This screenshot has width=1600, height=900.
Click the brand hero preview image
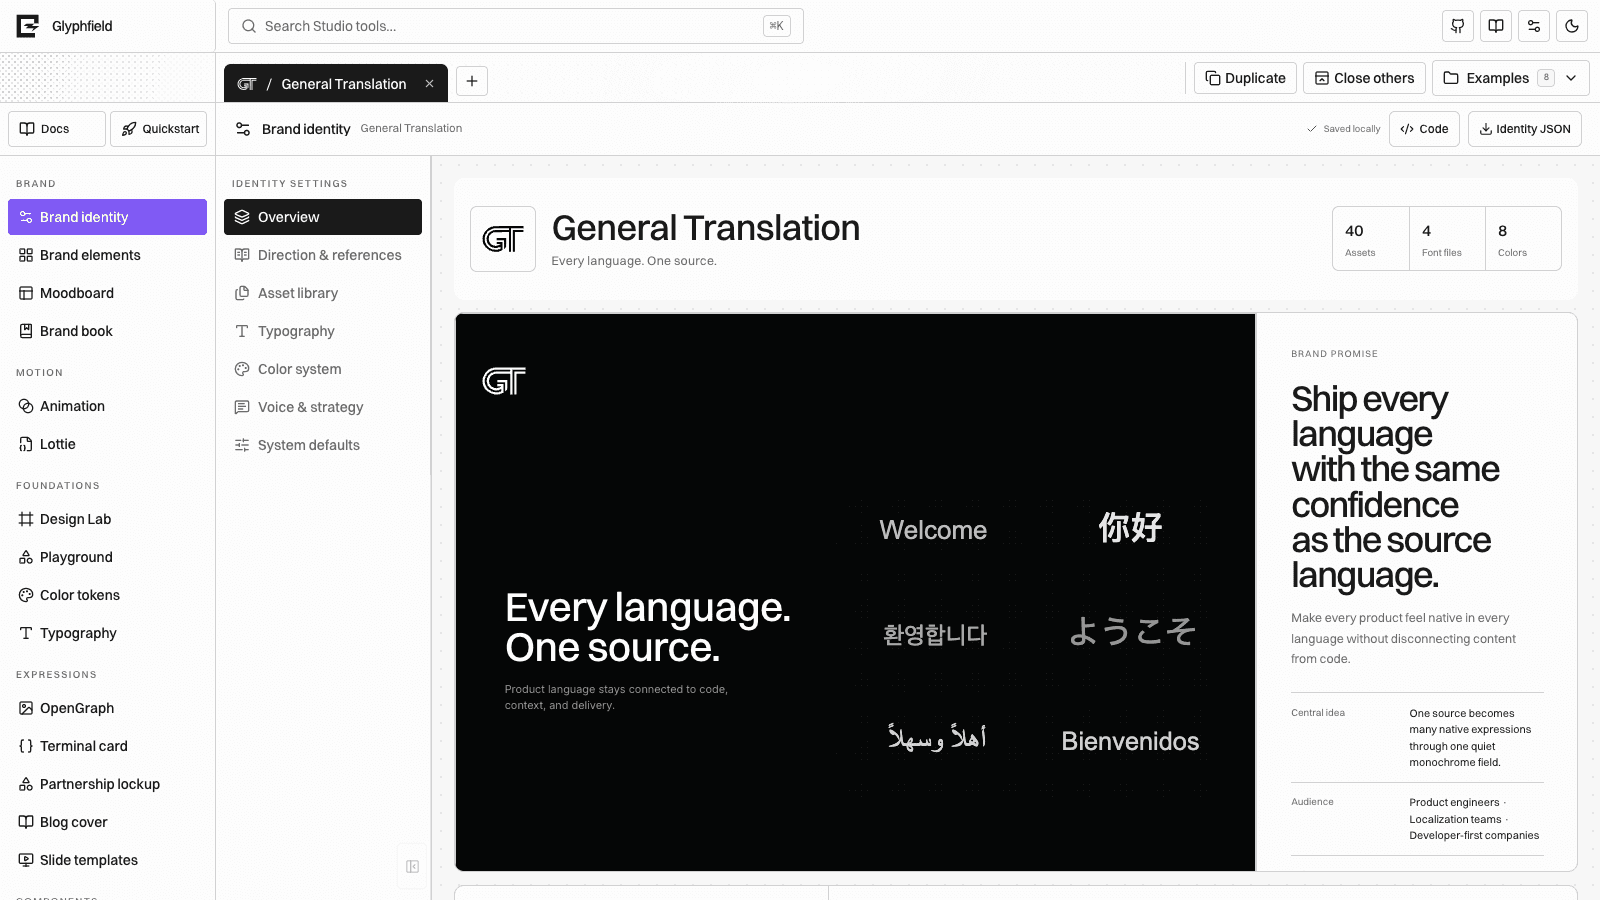point(855,592)
